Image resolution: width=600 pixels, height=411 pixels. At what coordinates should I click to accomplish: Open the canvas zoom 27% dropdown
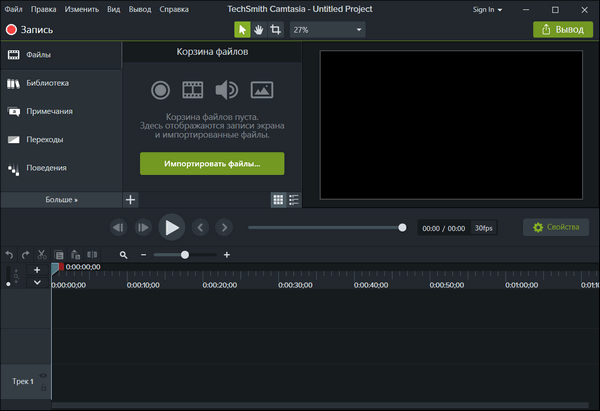click(328, 29)
